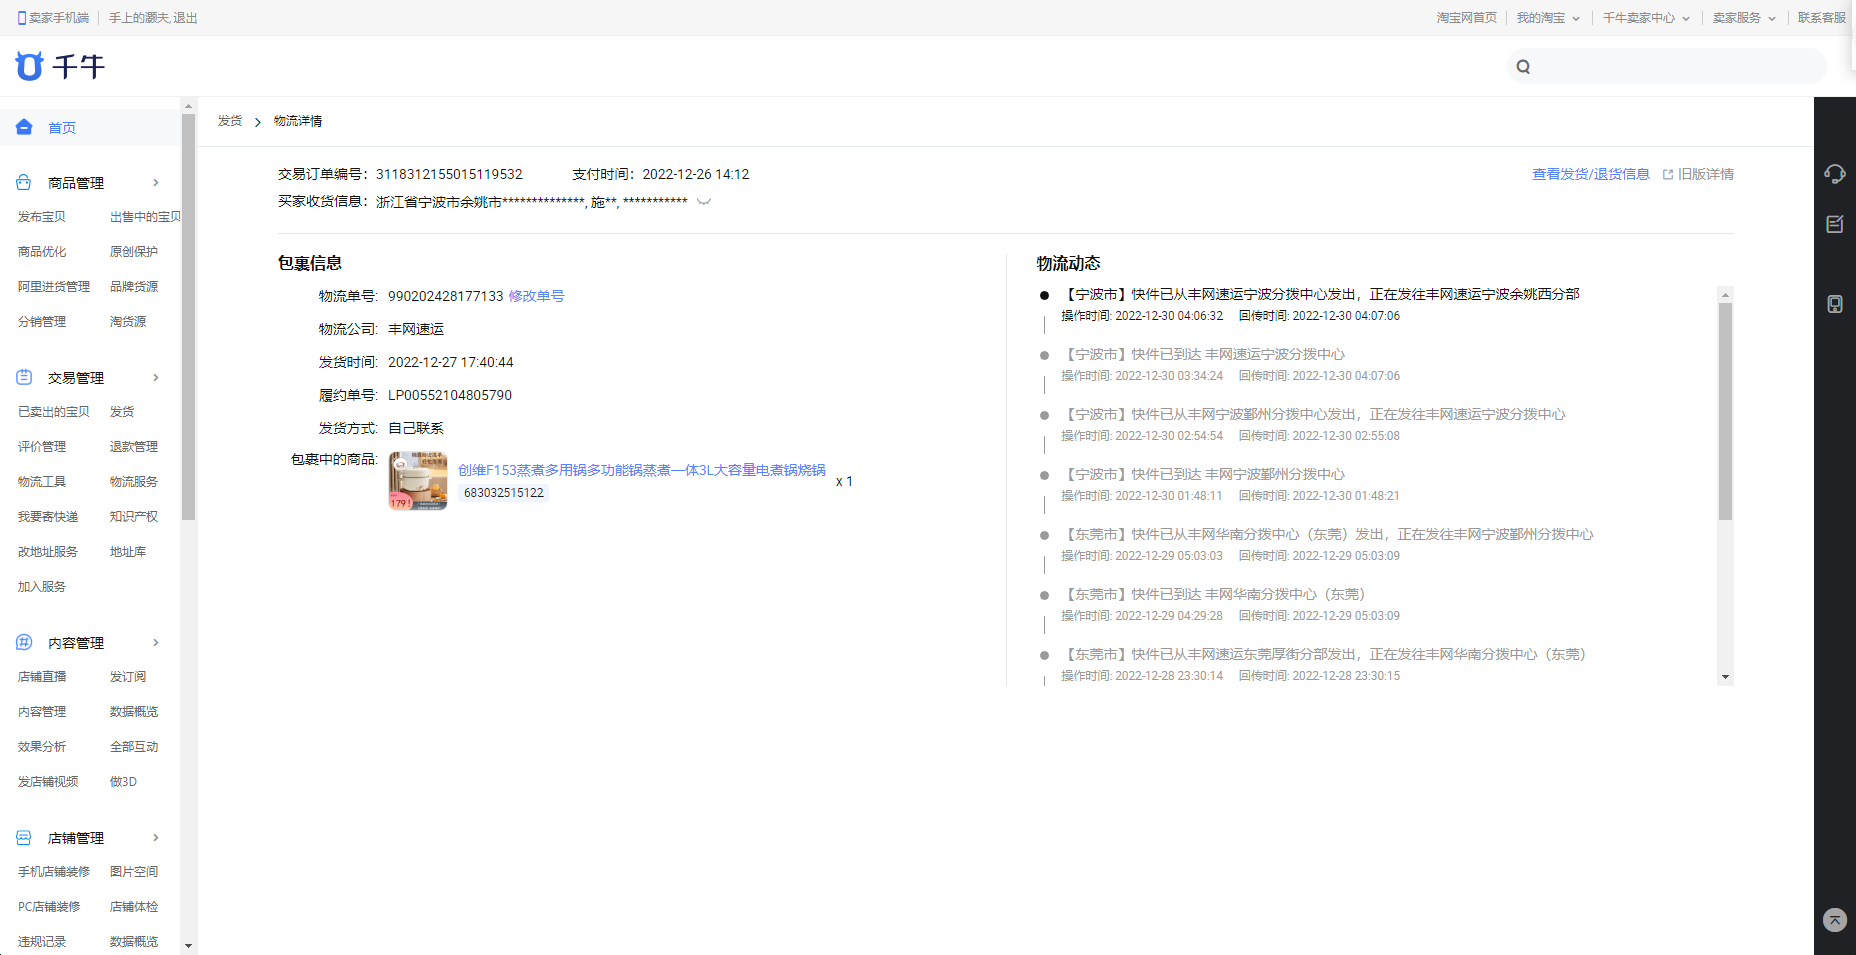Click logistics panel scrollbar down arrow
Screen dimensions: 1856x955
coord(1725,677)
